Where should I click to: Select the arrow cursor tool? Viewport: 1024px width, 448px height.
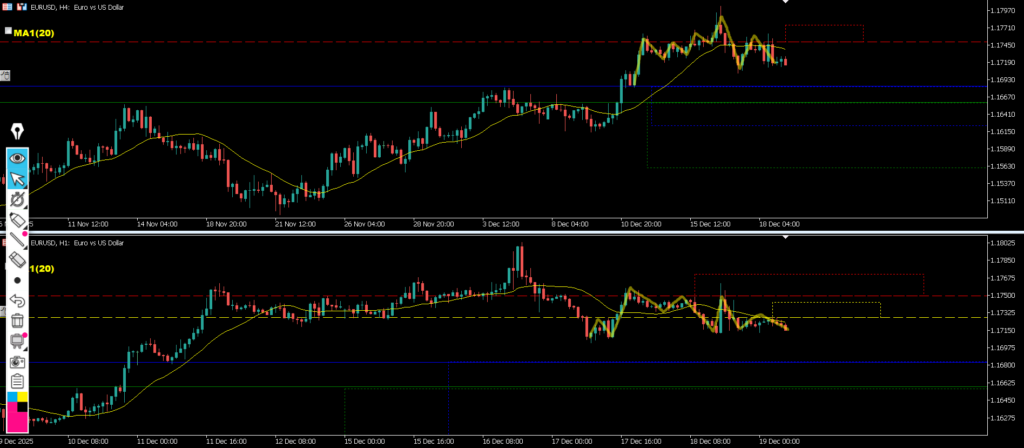[17, 179]
